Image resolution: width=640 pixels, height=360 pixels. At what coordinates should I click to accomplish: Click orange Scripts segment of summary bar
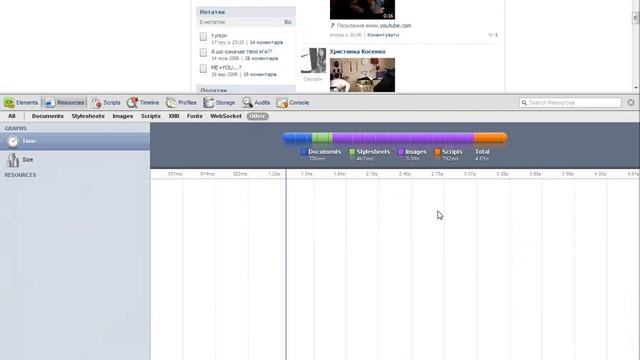491,138
